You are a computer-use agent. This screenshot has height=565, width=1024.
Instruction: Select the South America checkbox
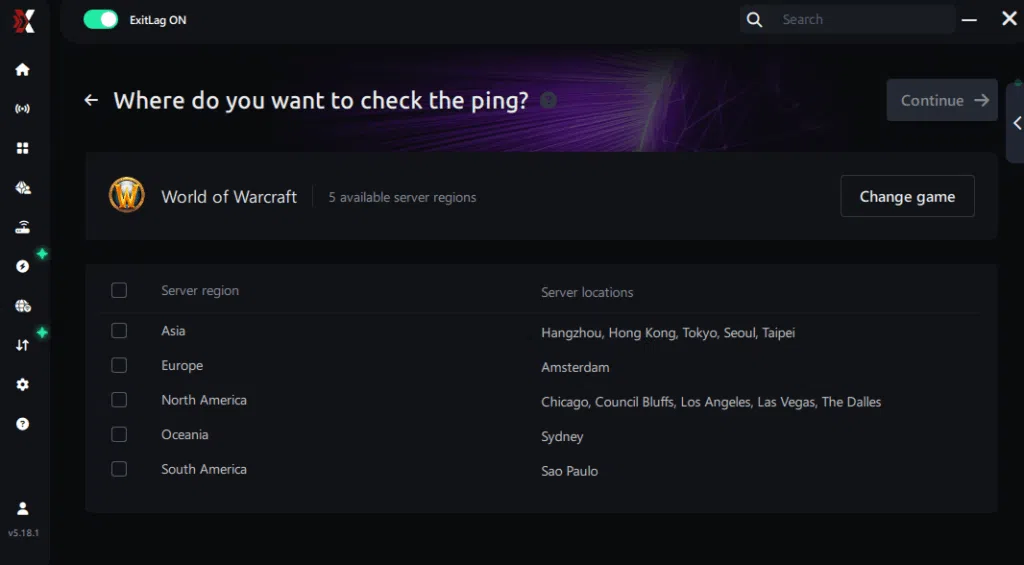tap(119, 469)
